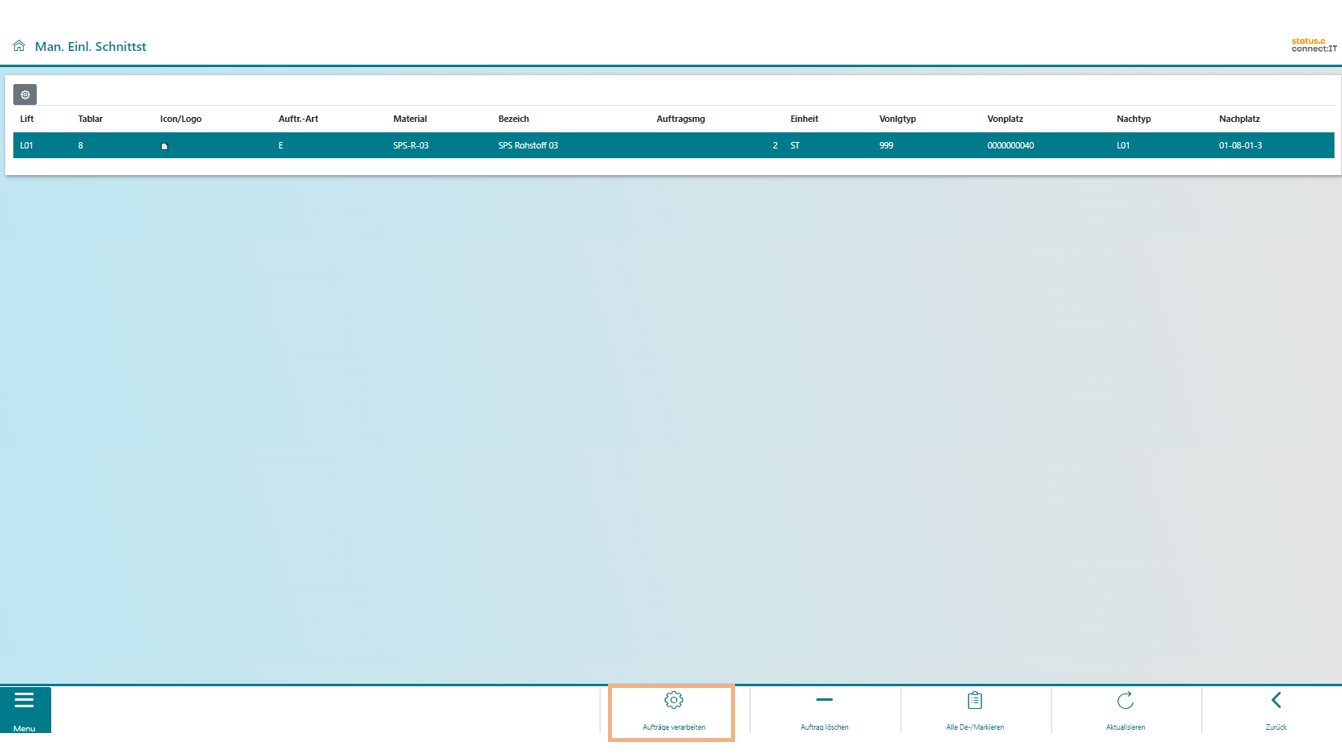Sort by the Lift column header
Image resolution: width=1342 pixels, height=755 pixels.
point(27,119)
